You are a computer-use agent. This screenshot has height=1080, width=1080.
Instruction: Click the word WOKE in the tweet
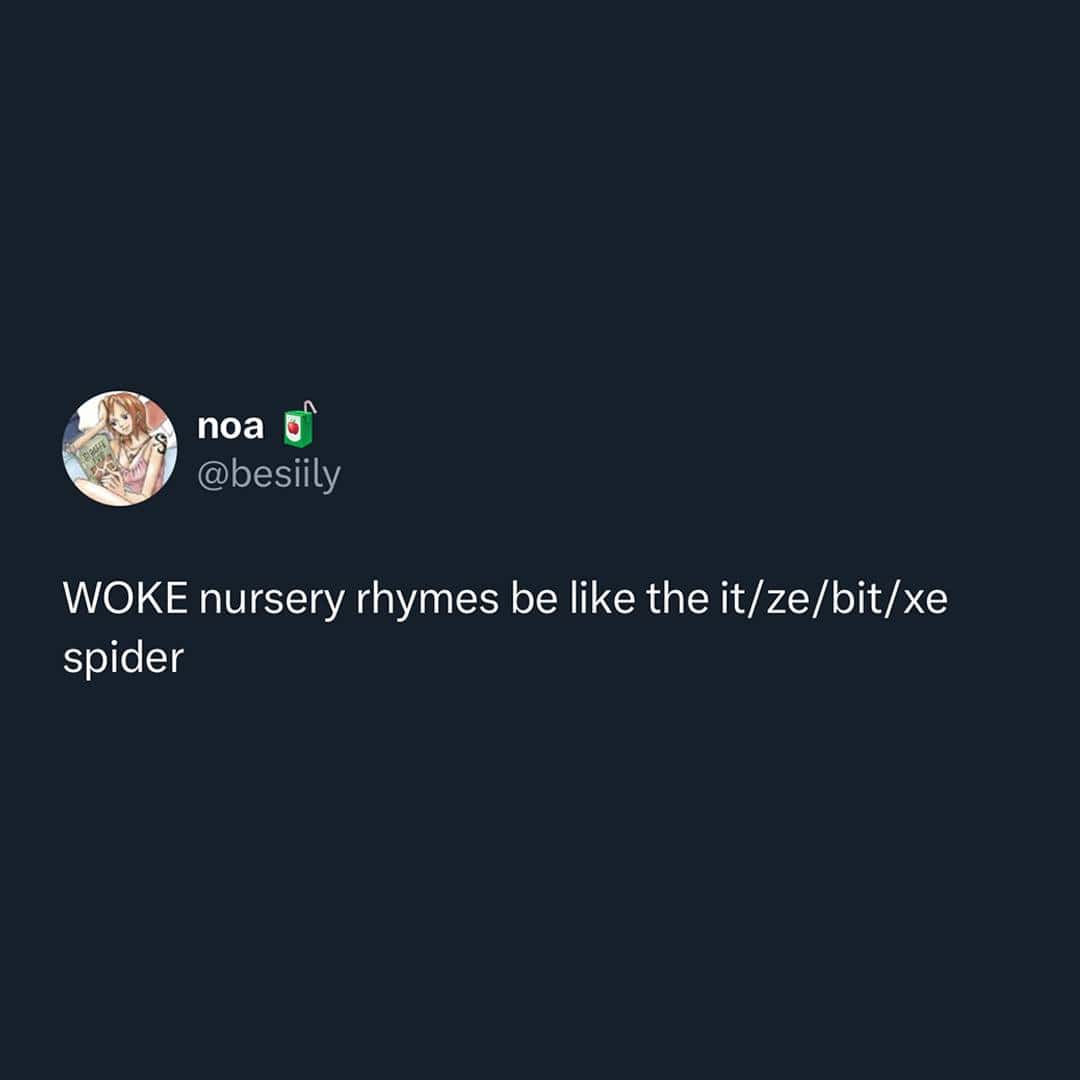125,598
